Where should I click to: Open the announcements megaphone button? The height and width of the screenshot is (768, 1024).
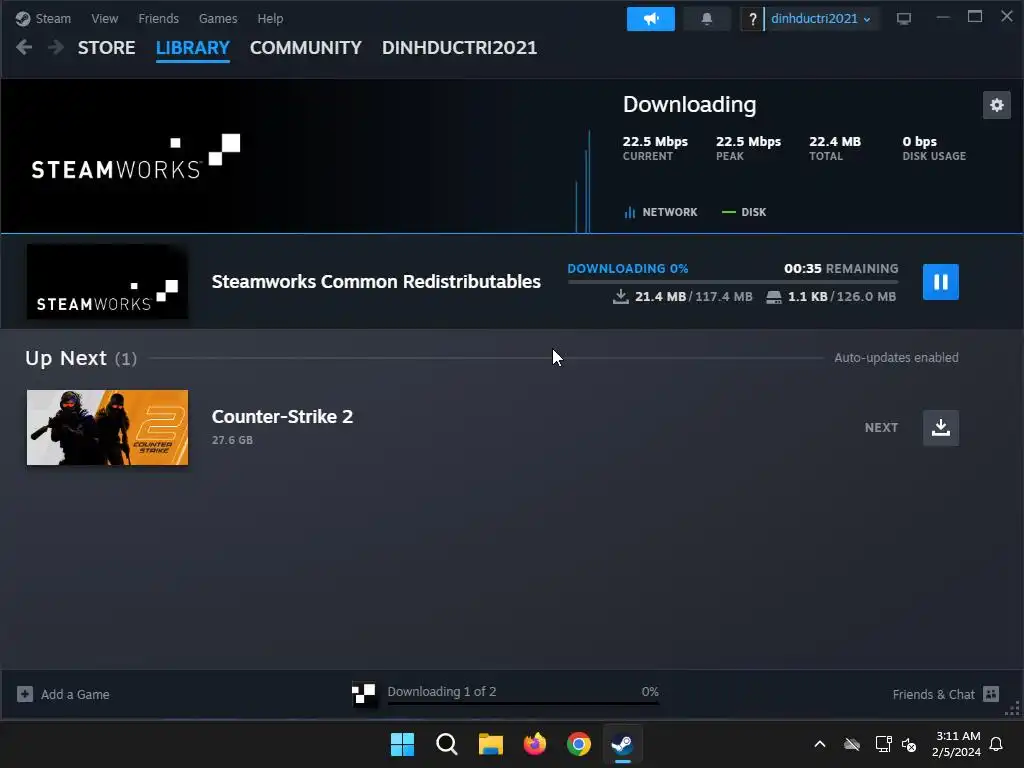(650, 19)
